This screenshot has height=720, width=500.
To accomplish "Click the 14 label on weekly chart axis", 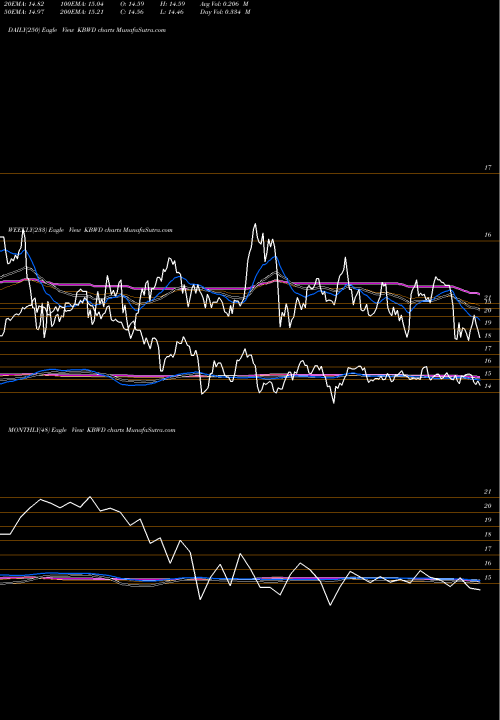I will (x=488, y=386).
